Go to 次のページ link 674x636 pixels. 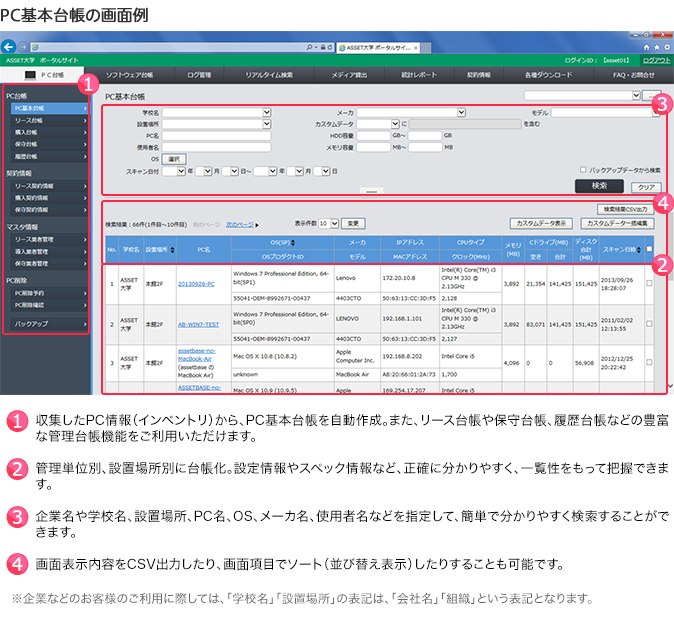click(240, 225)
